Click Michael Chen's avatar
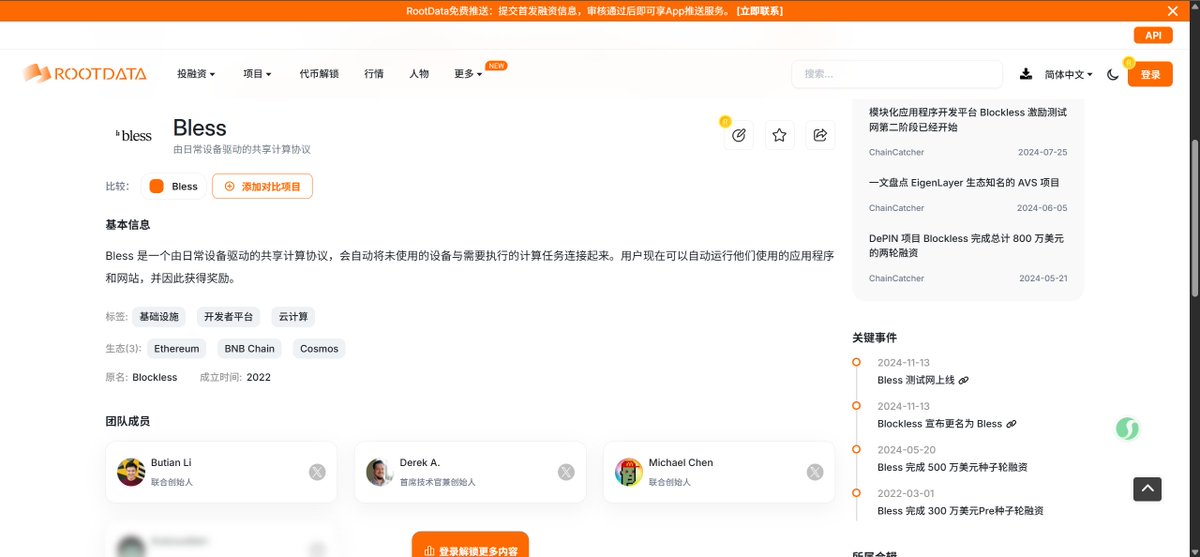The height and width of the screenshot is (557, 1200). click(629, 472)
